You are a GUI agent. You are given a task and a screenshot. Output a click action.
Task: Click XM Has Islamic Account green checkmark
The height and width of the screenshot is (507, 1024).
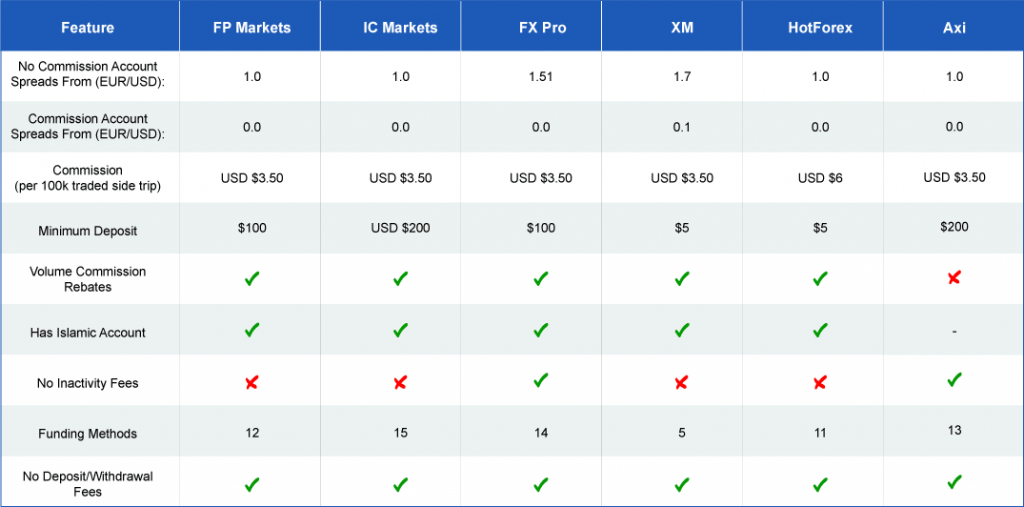(x=682, y=330)
